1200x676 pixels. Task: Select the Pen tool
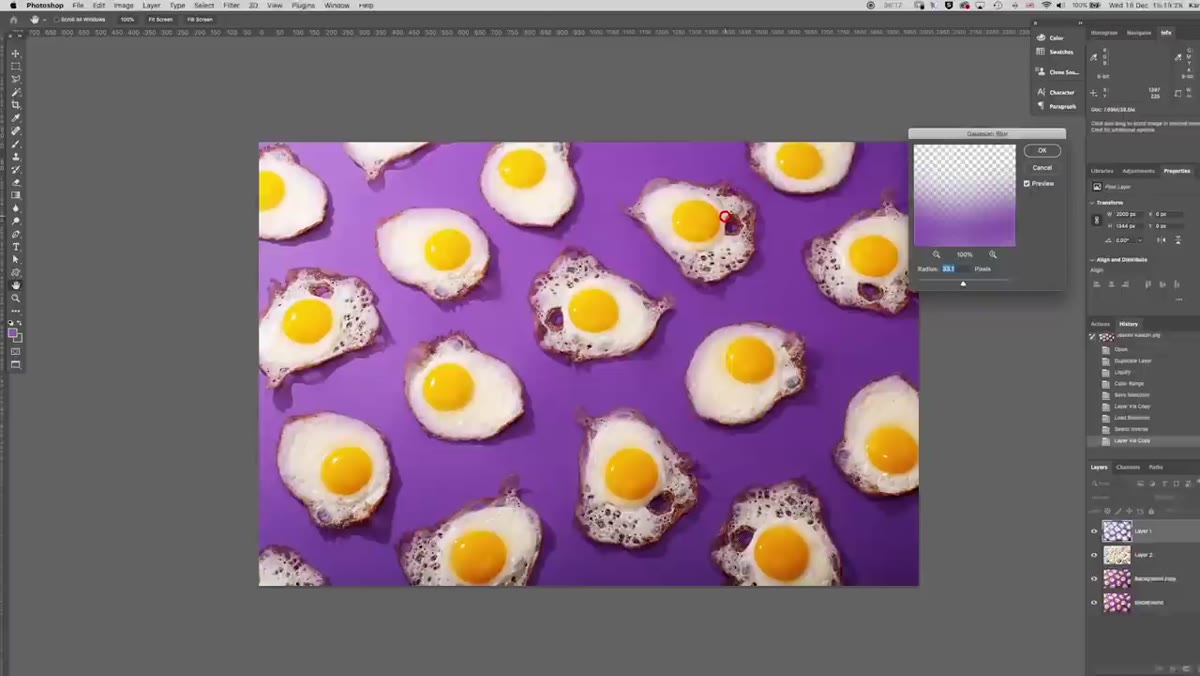(15, 234)
